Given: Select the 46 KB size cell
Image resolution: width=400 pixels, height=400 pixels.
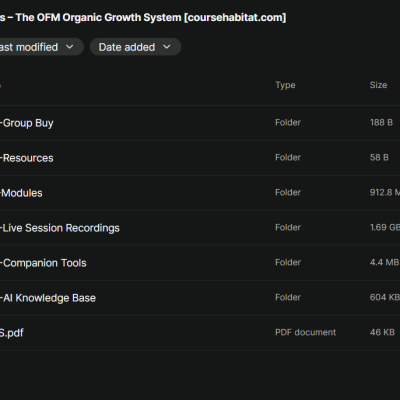Looking at the screenshot, I should pos(382,332).
